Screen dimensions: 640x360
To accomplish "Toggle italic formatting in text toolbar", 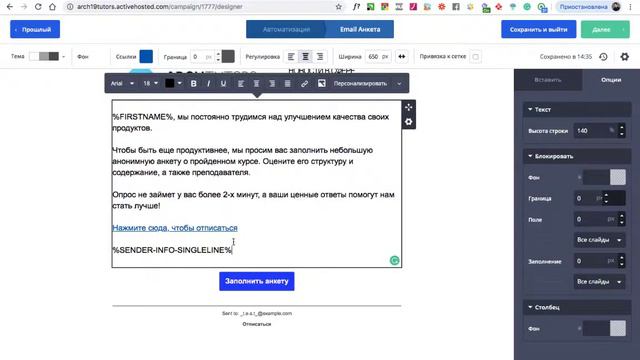I will point(209,84).
